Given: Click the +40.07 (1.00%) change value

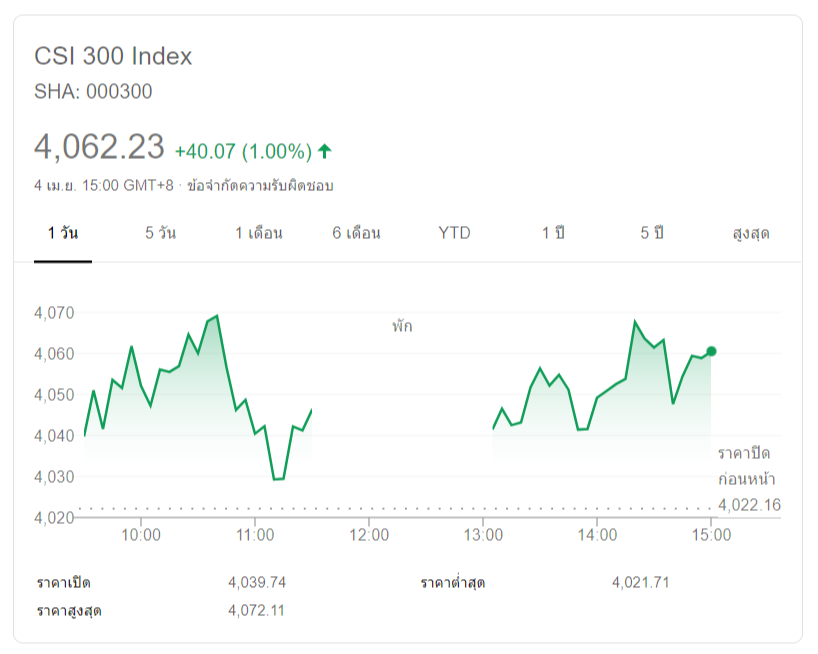Looking at the screenshot, I should 243,152.
